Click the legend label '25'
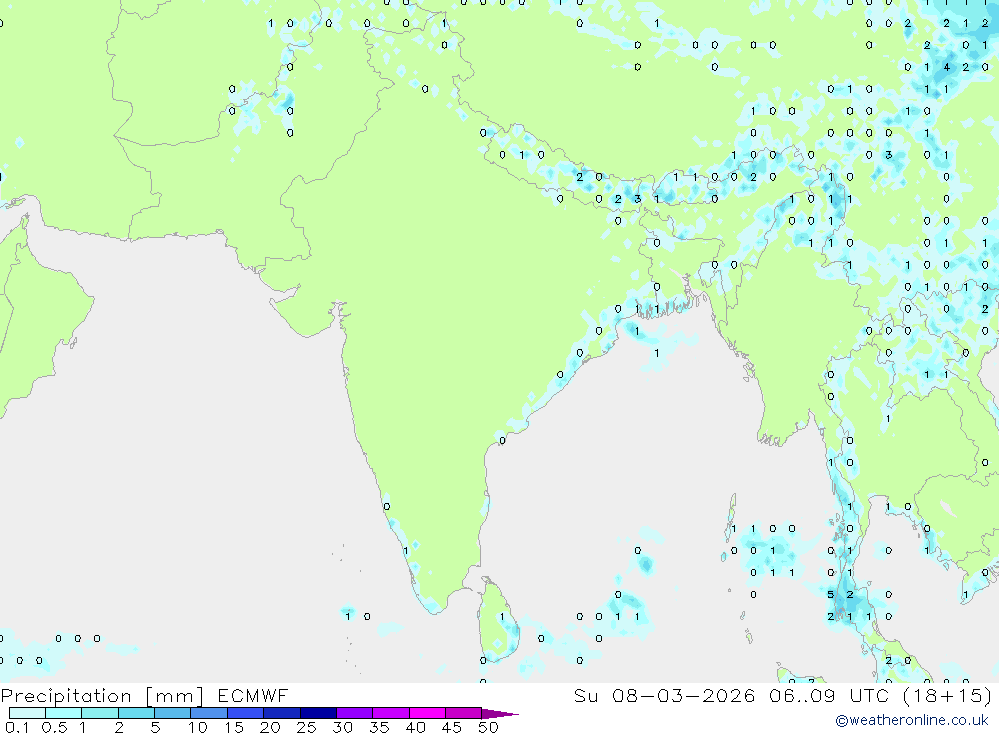 point(306,727)
